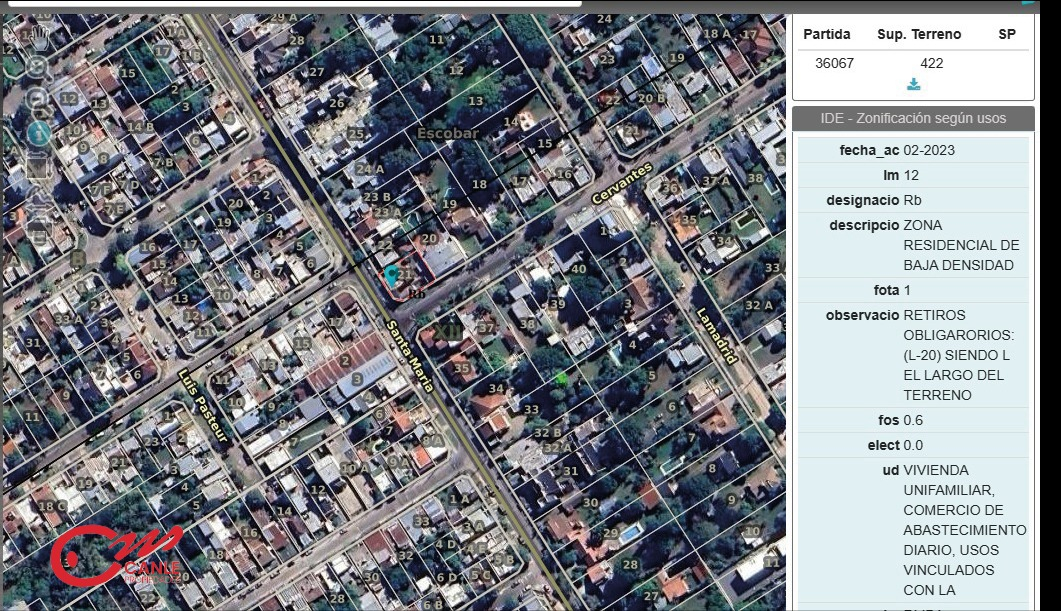Select parcel labeled 24 A

pos(369,169)
